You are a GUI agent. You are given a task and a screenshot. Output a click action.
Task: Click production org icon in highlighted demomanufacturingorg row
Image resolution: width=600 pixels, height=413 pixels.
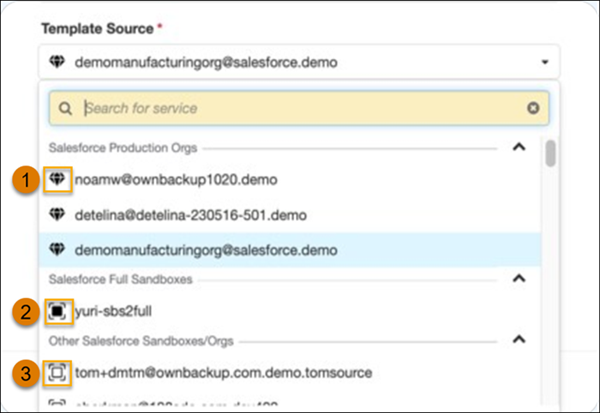(x=57, y=249)
